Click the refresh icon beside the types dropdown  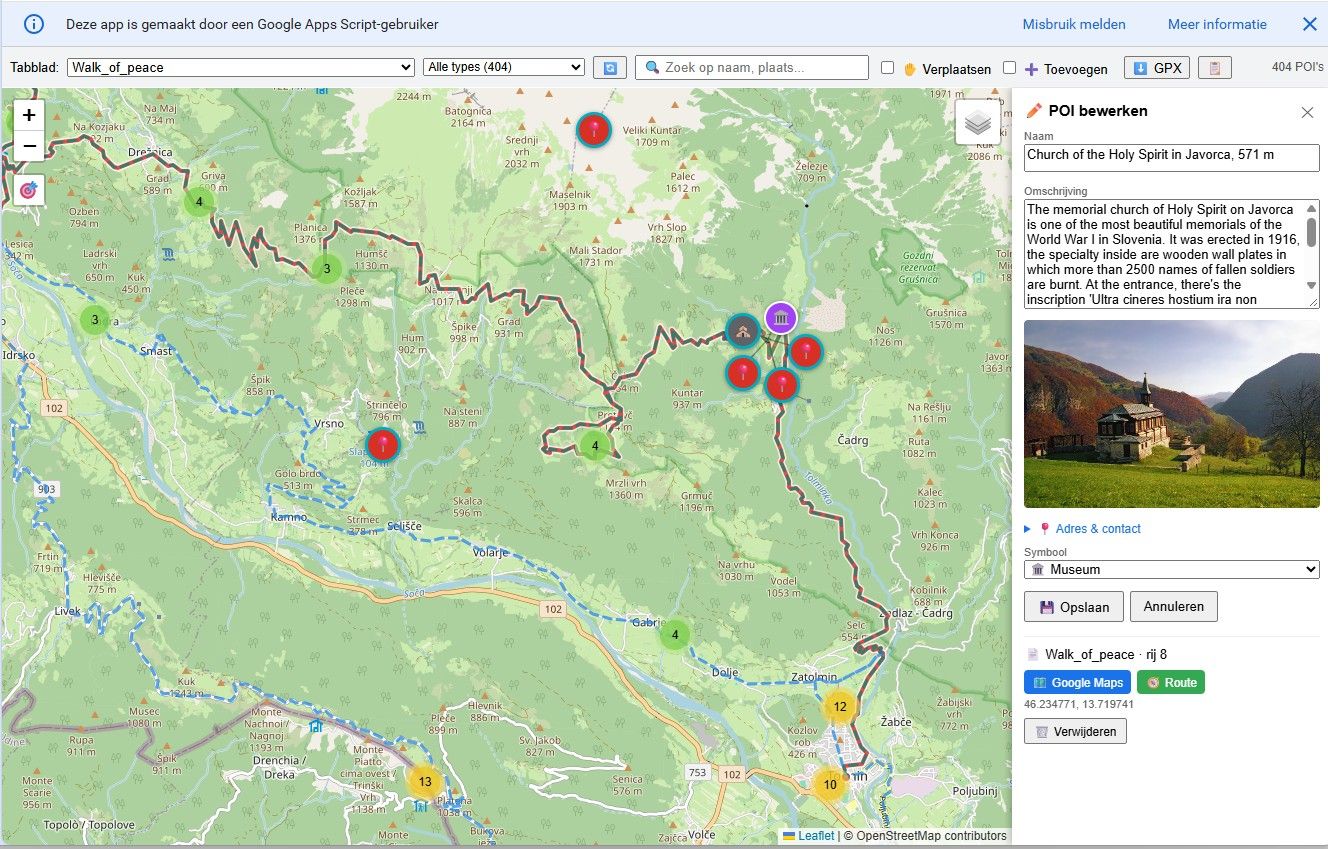(x=610, y=67)
